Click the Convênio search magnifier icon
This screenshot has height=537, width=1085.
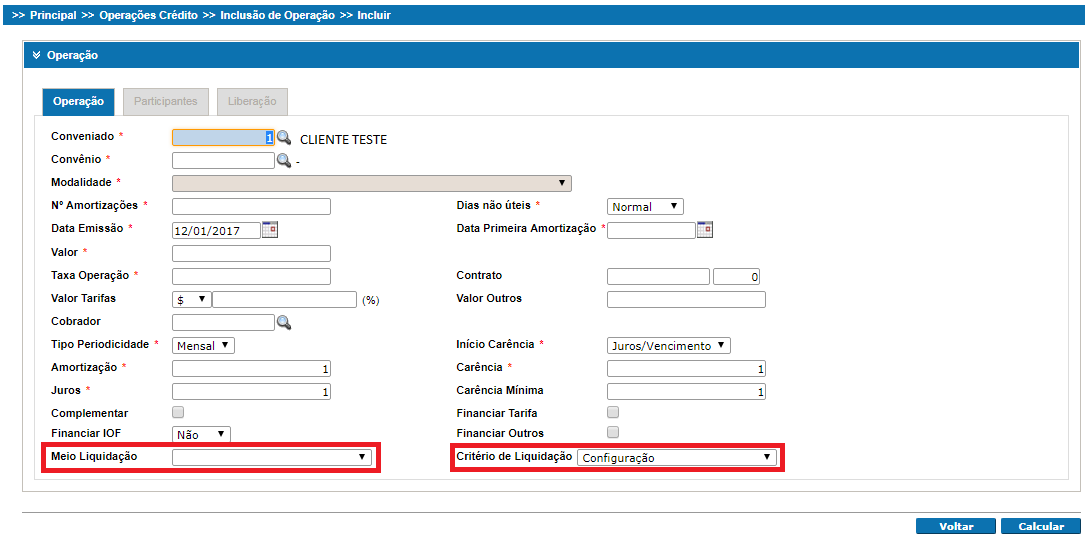coord(284,160)
